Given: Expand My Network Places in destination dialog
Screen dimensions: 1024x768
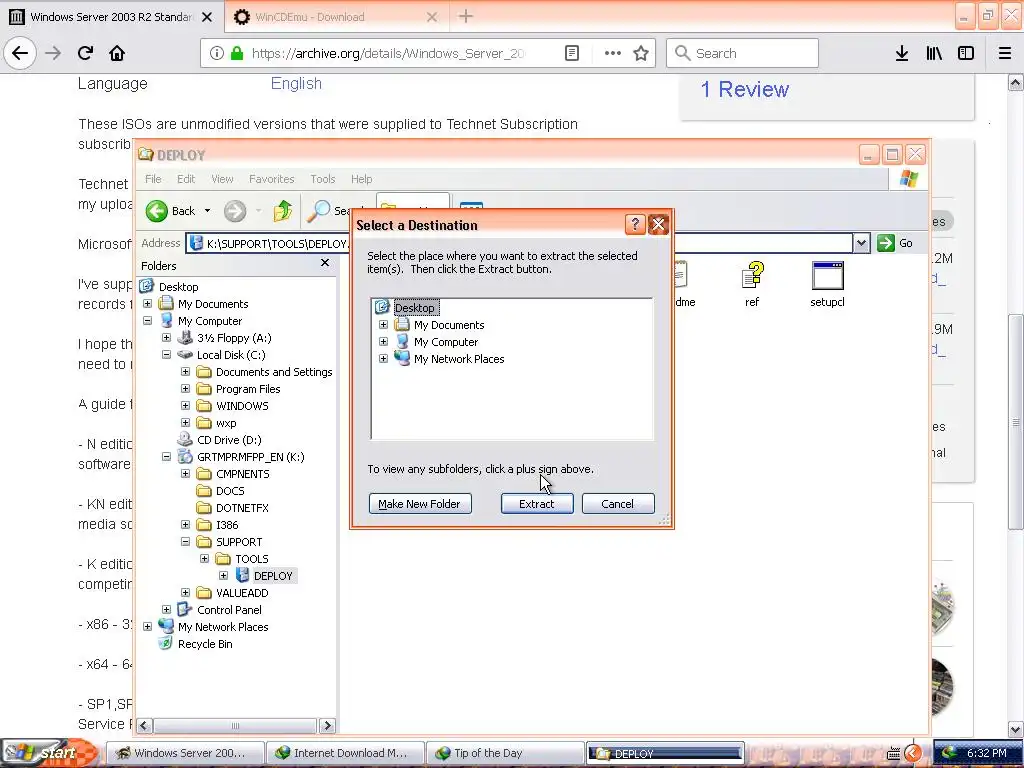Looking at the screenshot, I should 383,359.
